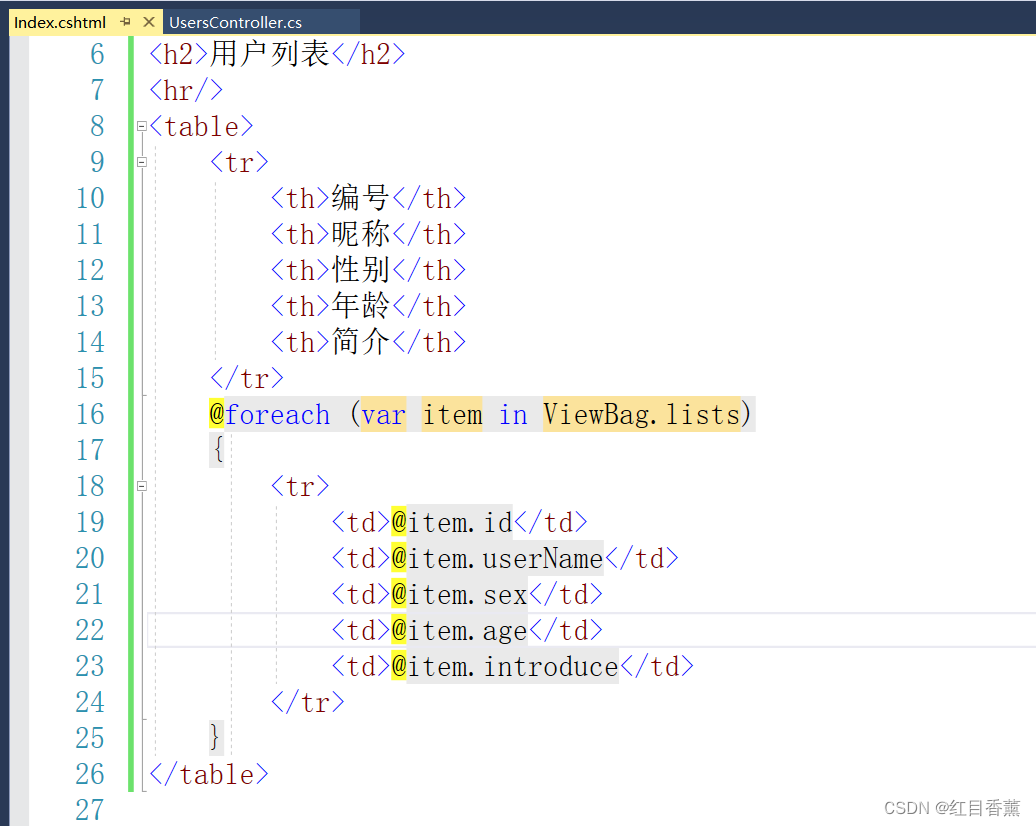The width and height of the screenshot is (1036, 826).
Task: Collapse the tr block on line 9
Action: pyautogui.click(x=142, y=163)
